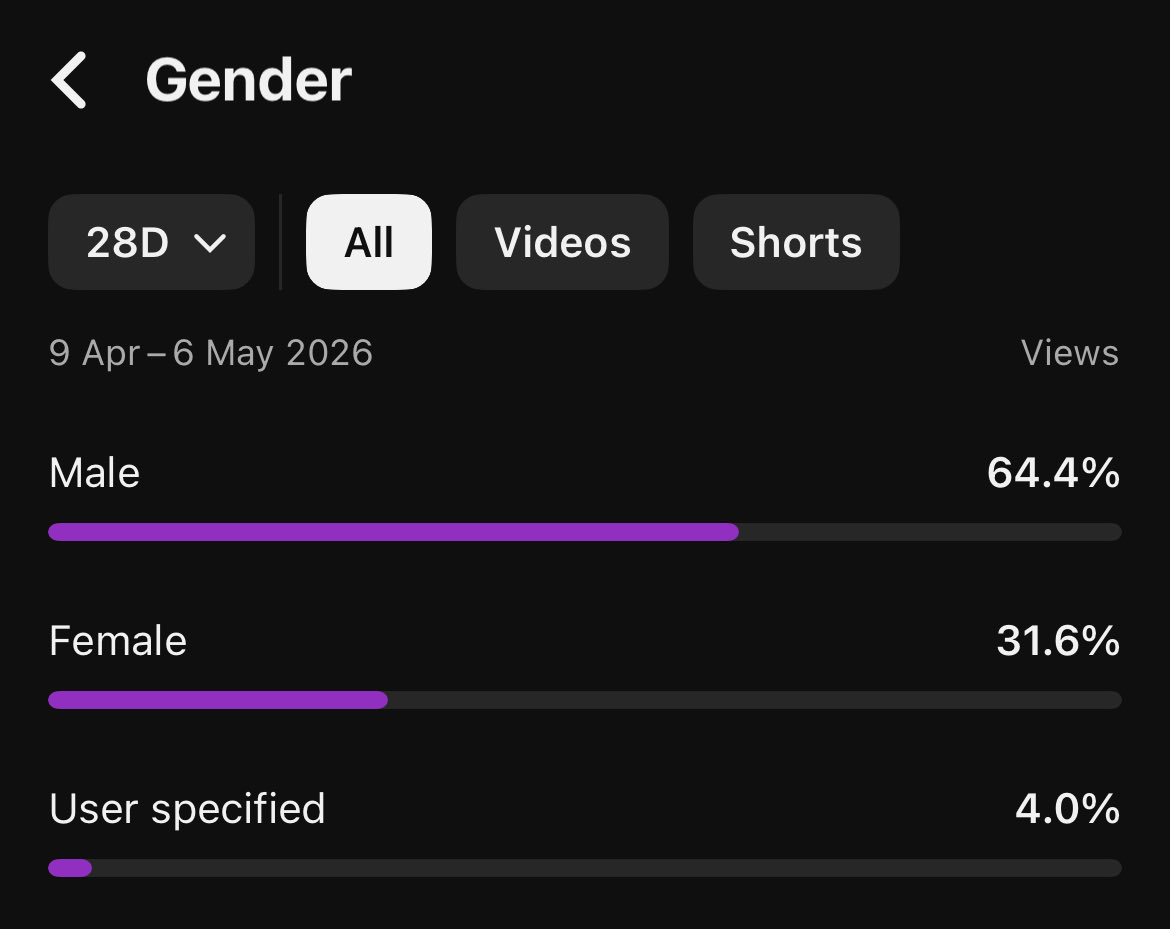The image size is (1170, 929).
Task: Click the Gender page title
Action: 248,81
